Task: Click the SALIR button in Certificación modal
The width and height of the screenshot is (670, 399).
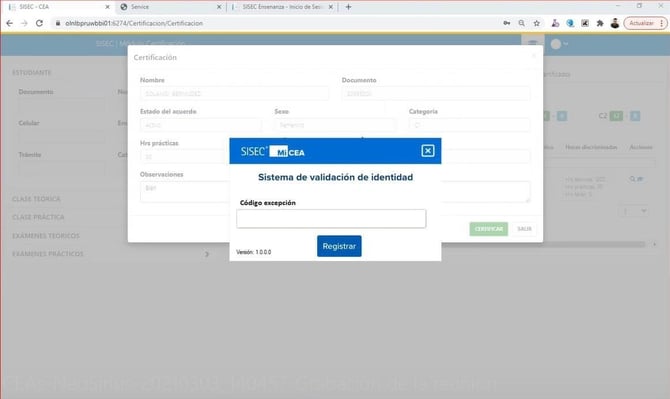Action: pos(524,229)
